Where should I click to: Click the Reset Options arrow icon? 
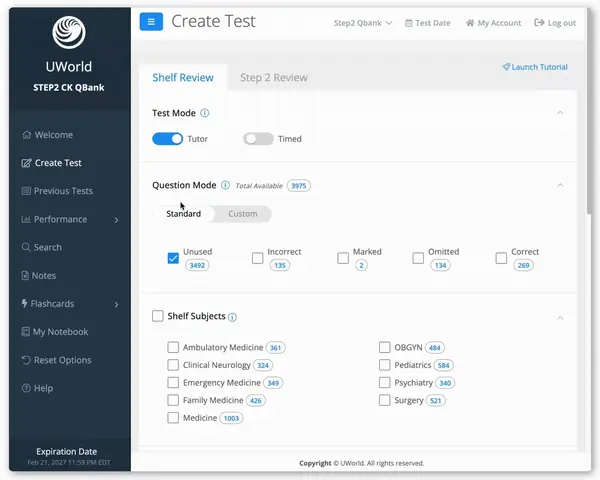[x=26, y=360]
